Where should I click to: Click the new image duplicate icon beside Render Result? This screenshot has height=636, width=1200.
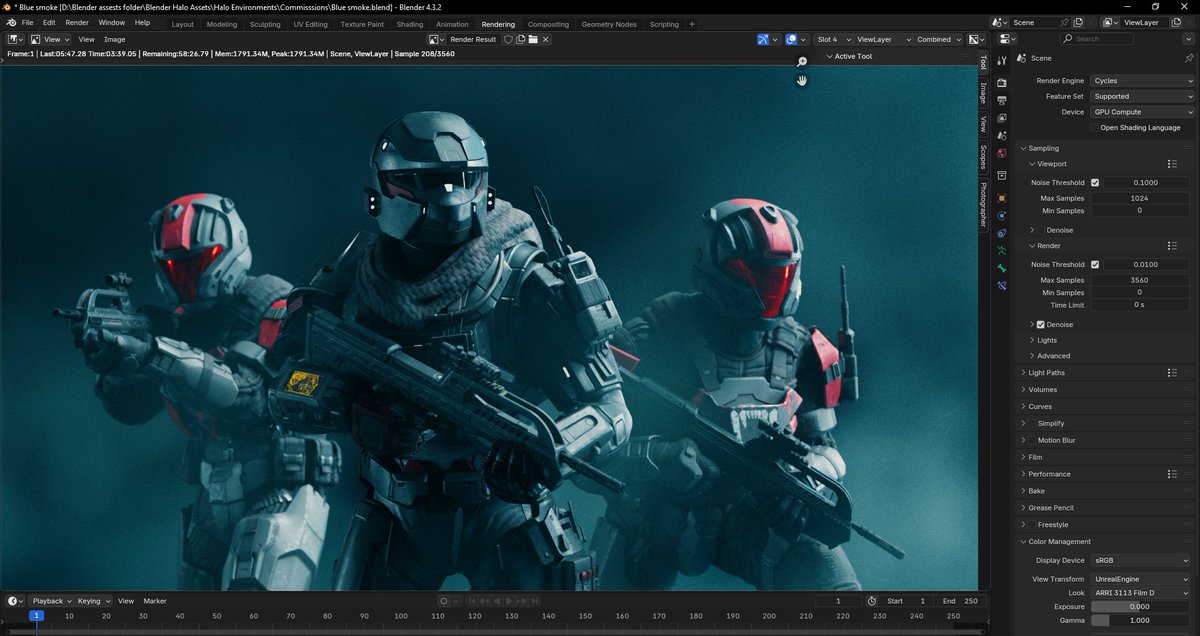click(521, 39)
